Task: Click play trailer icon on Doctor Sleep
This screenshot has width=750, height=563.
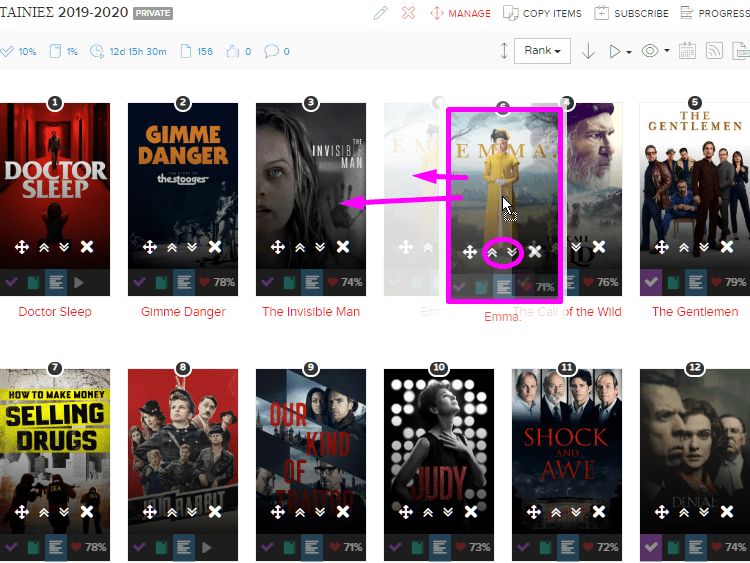Action: tap(78, 282)
